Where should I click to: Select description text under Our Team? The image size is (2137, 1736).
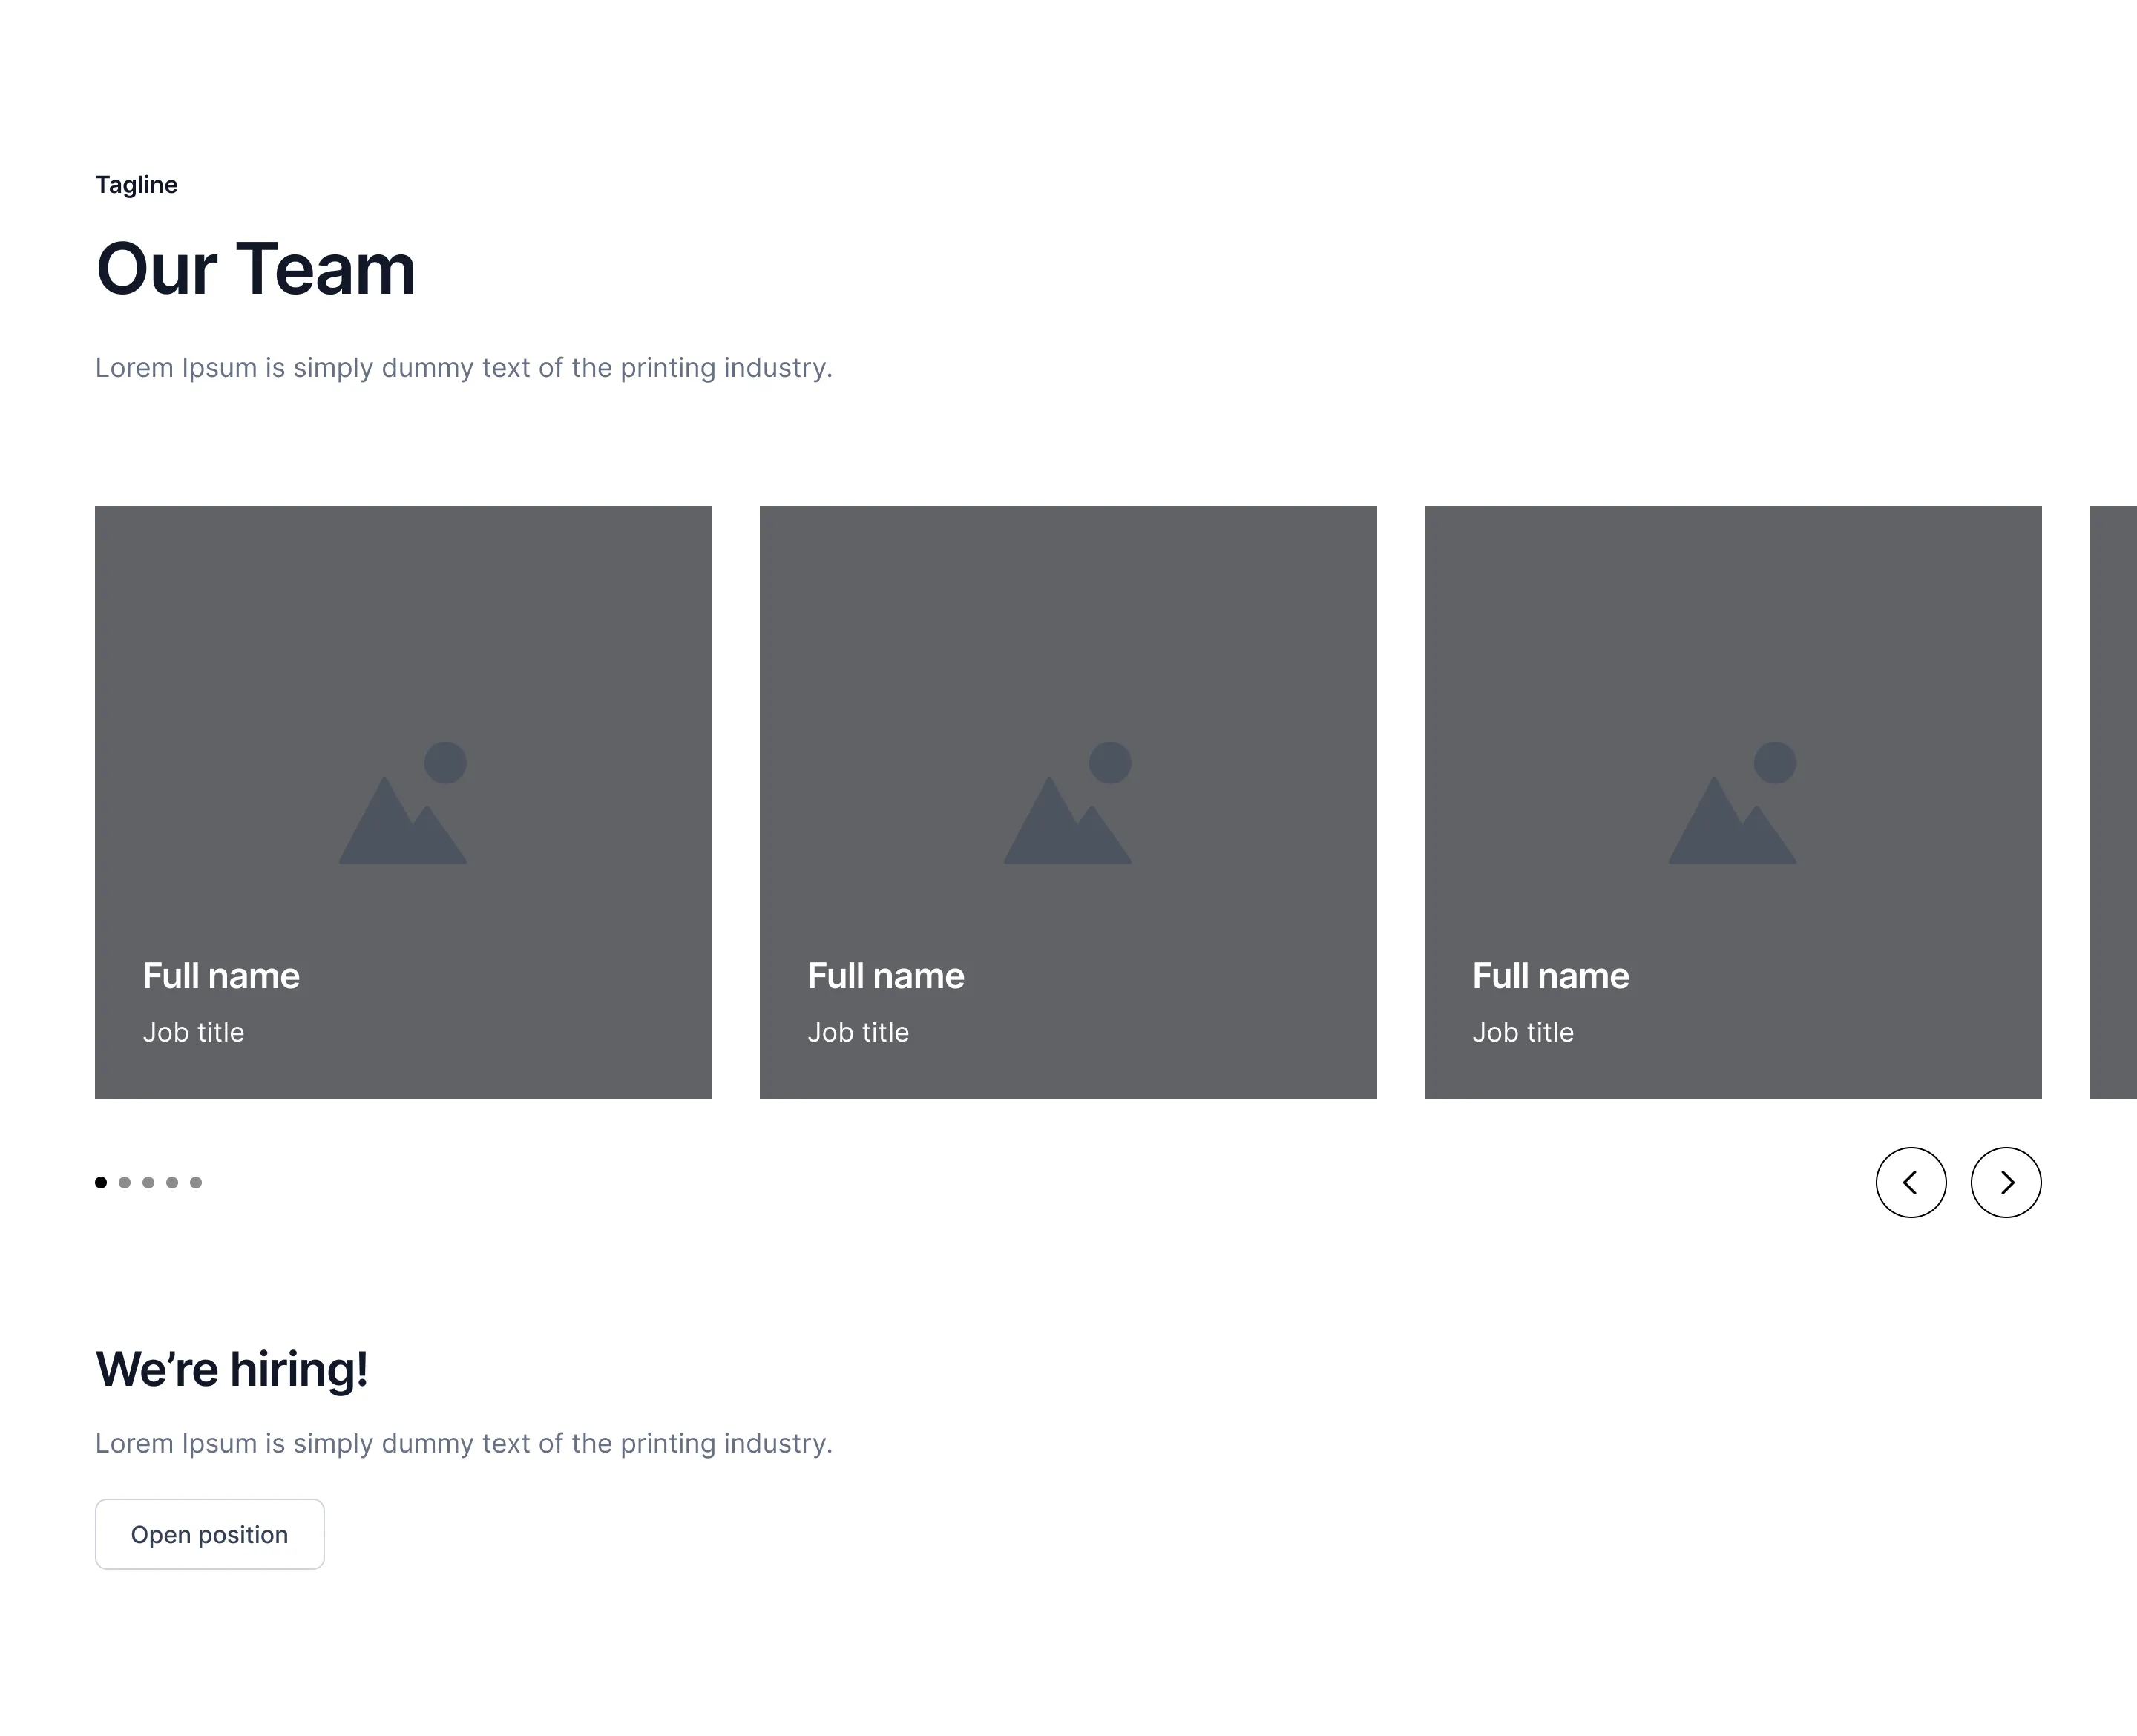click(464, 368)
